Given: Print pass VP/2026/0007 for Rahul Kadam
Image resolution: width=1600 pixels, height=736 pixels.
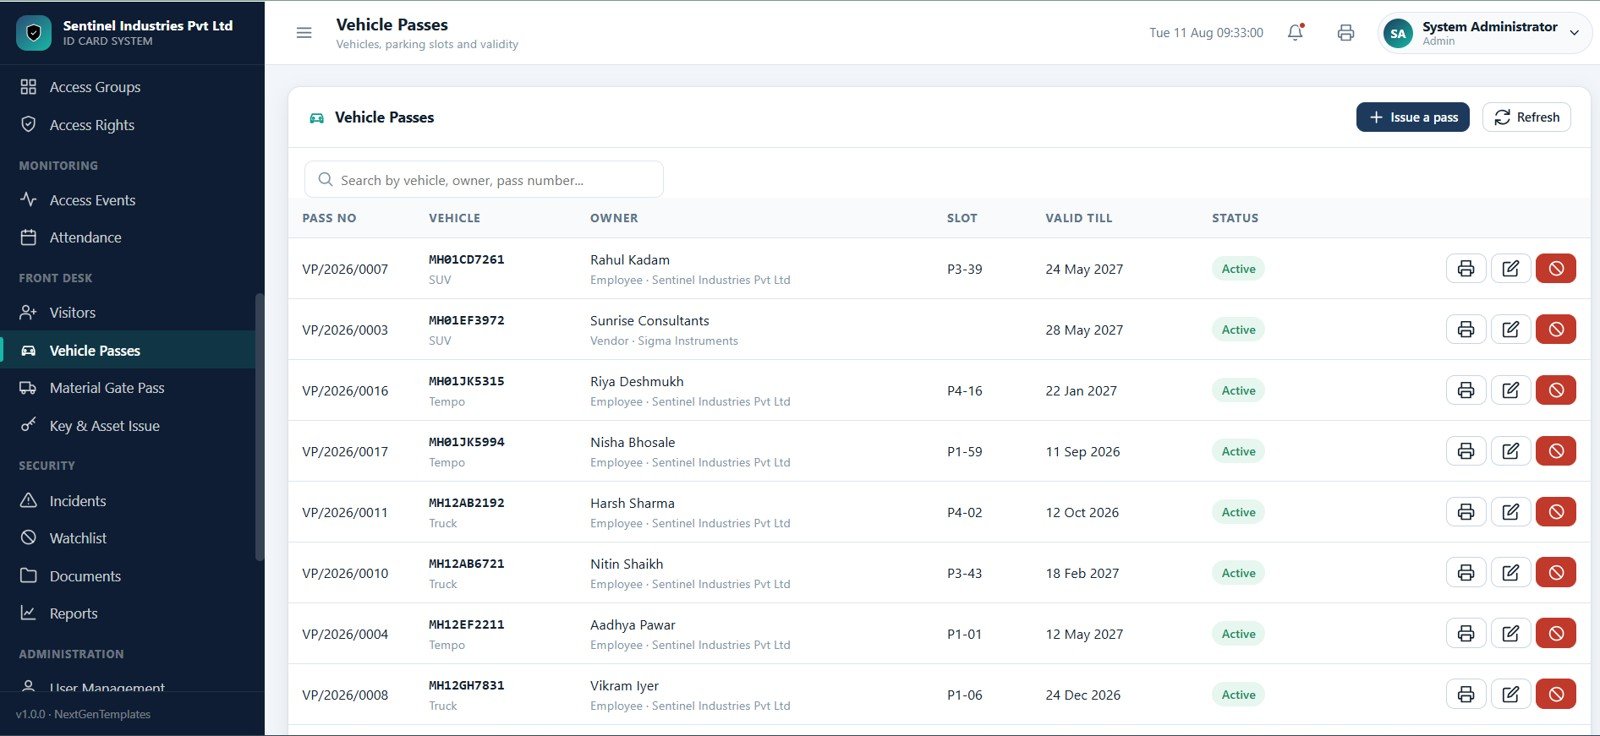Looking at the screenshot, I should 1466,269.
